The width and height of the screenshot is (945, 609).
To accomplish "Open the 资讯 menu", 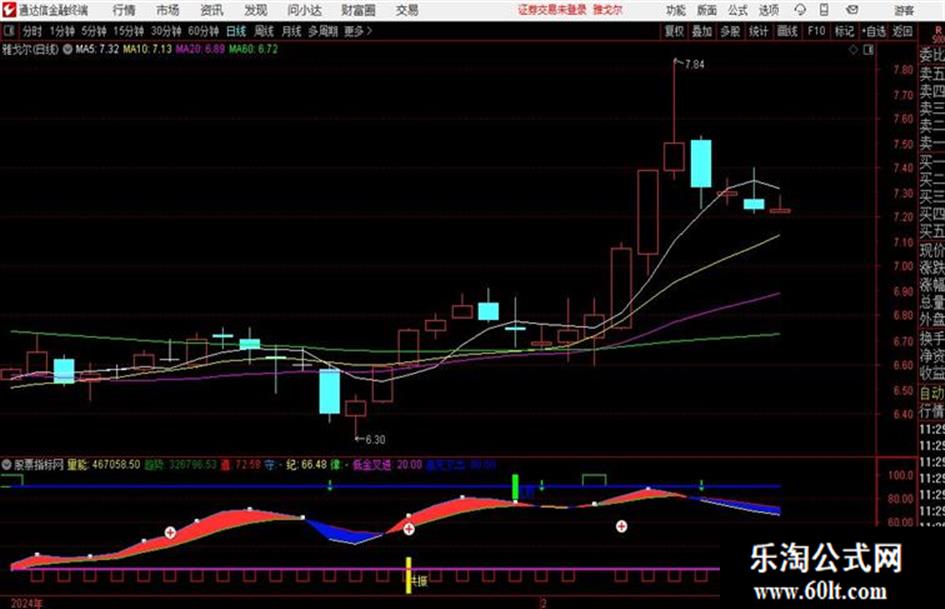I will 211,10.
